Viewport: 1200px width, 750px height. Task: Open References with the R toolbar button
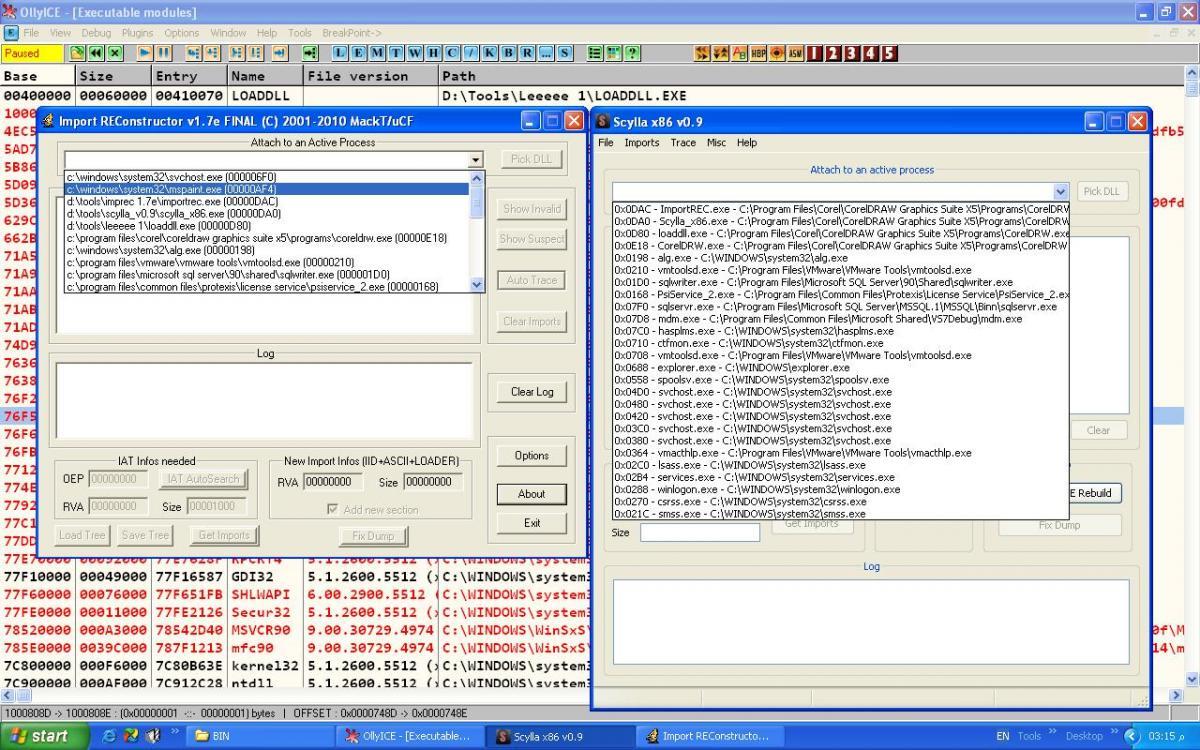pyautogui.click(x=527, y=53)
